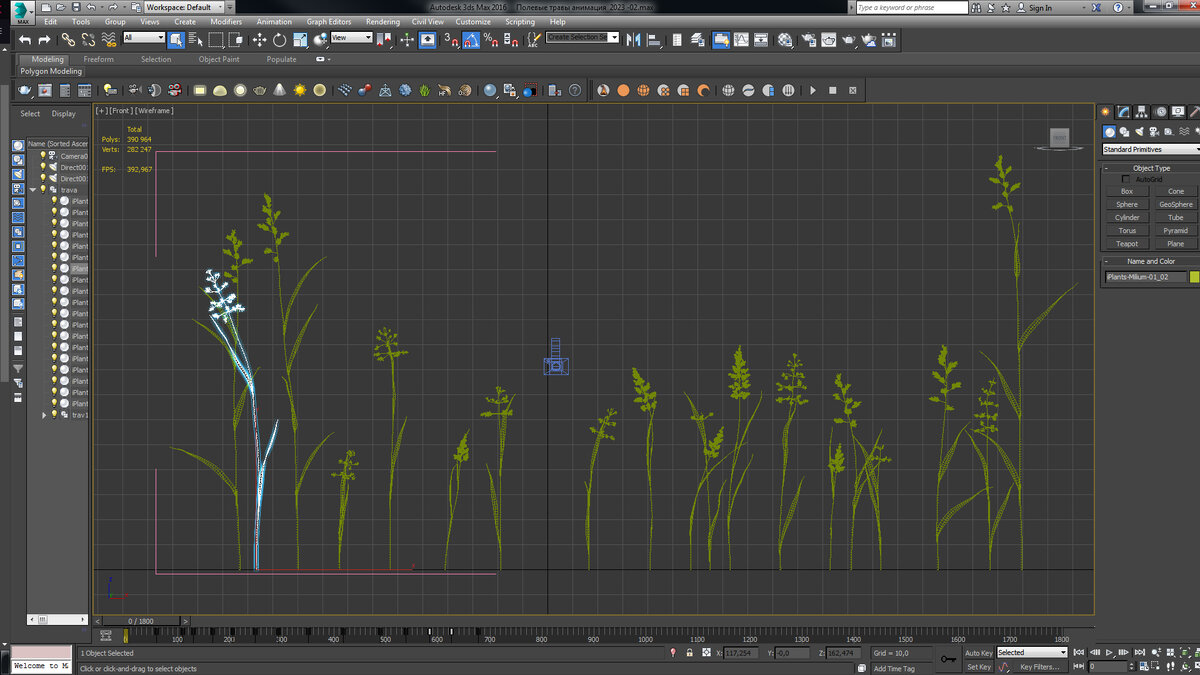Click the Set Key button
The height and width of the screenshot is (675, 1200).
(978, 667)
